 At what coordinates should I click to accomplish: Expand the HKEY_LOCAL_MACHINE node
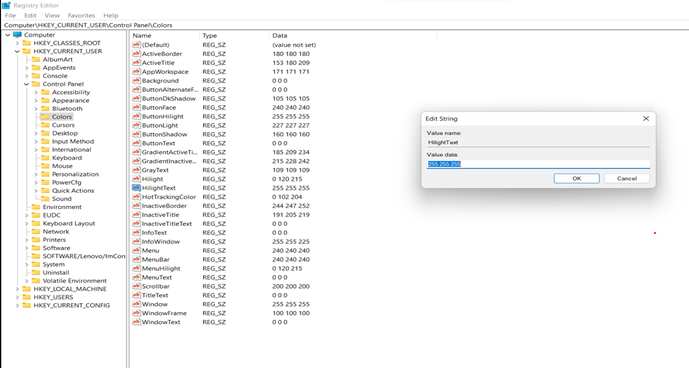(x=17, y=289)
